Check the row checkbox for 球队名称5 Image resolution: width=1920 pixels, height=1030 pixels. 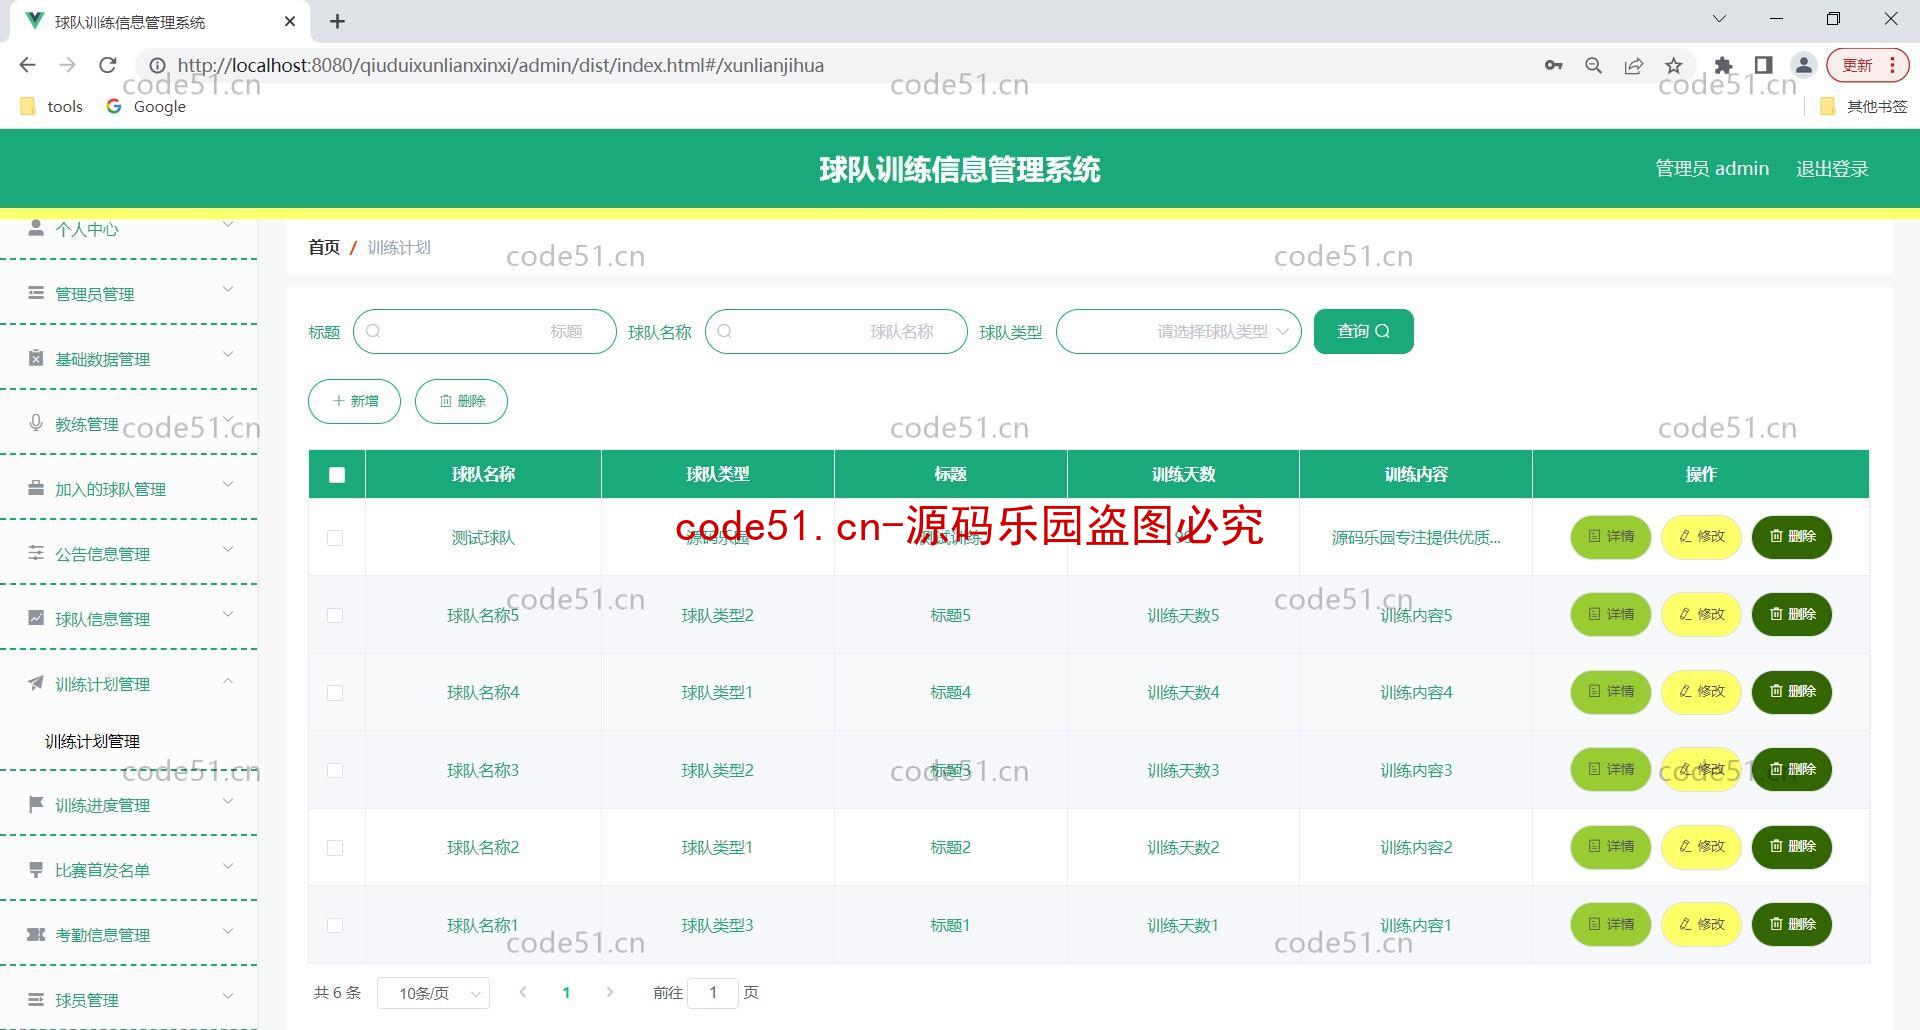(x=335, y=615)
